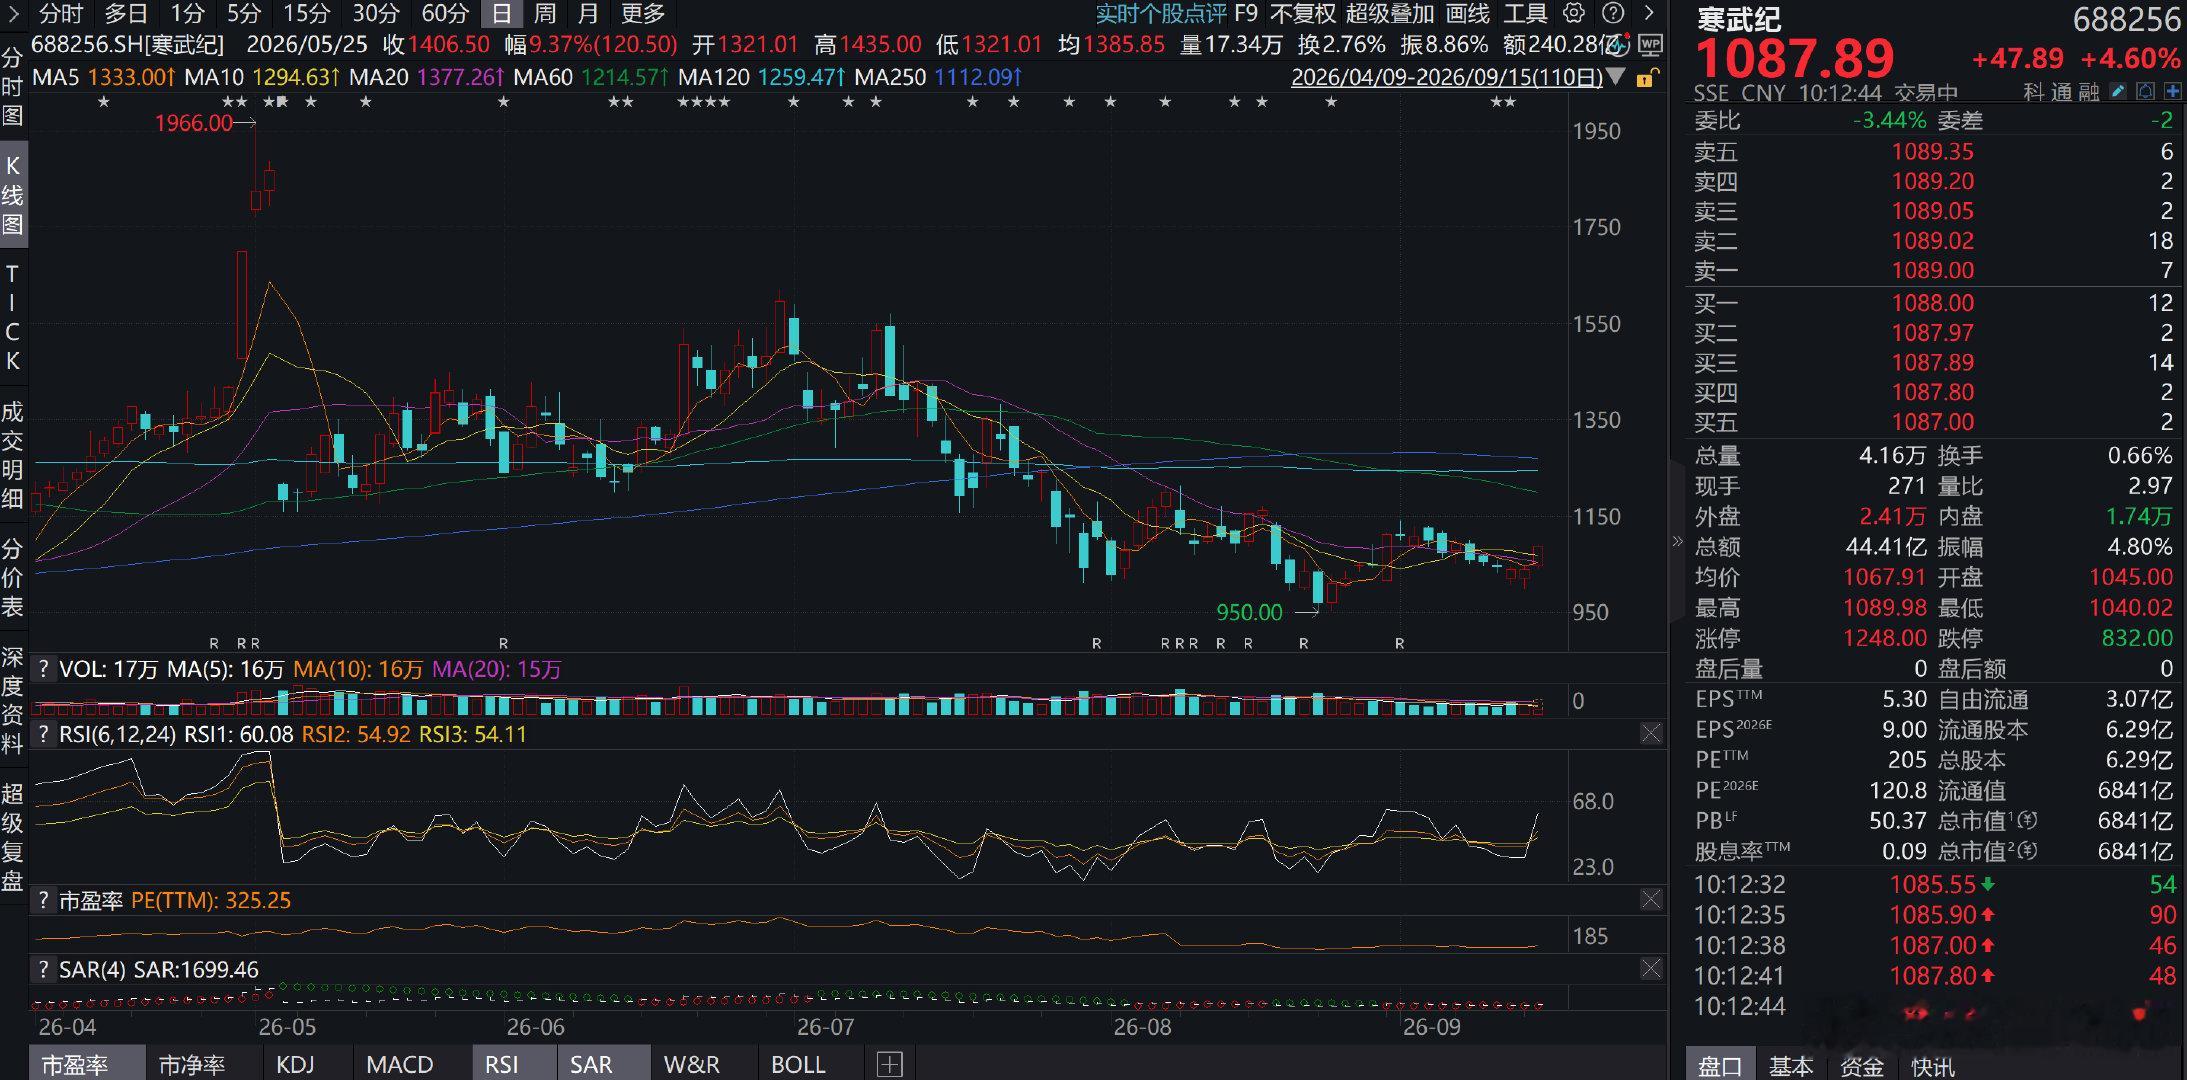
Task: Open 超级复盘 in the left sidebar
Action: coord(12,837)
